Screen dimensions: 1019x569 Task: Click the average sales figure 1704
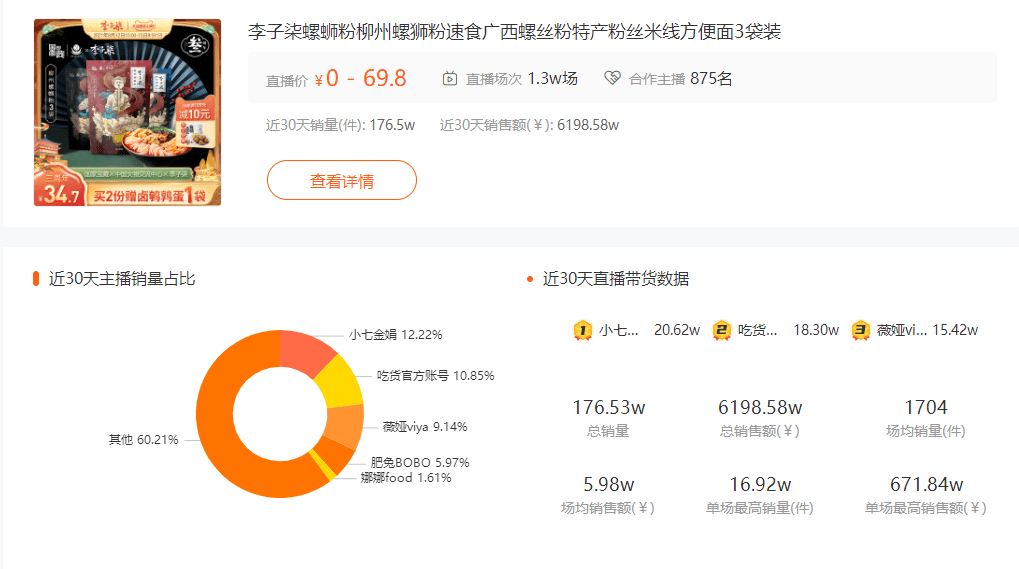tap(926, 407)
